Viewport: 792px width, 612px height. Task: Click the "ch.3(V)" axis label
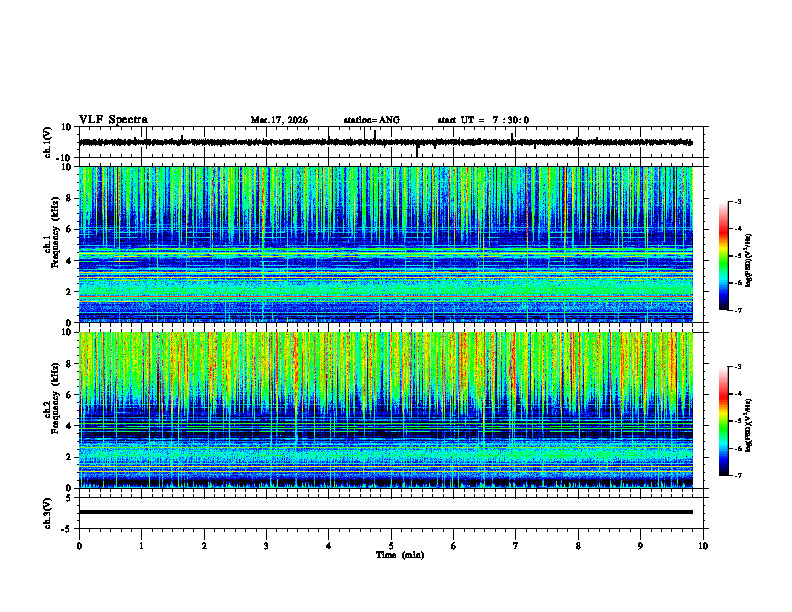point(48,513)
